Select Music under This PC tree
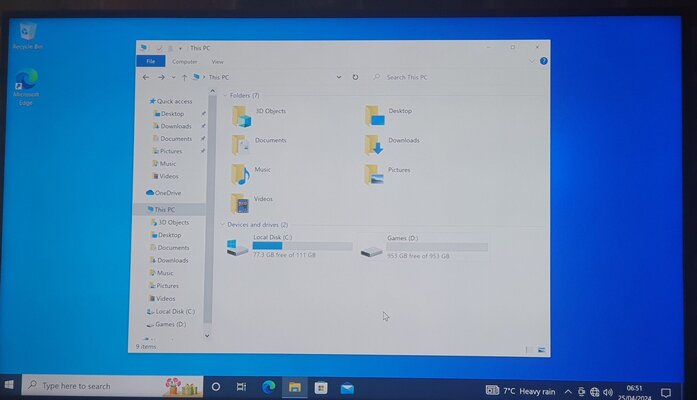697x400 pixels. click(162, 273)
